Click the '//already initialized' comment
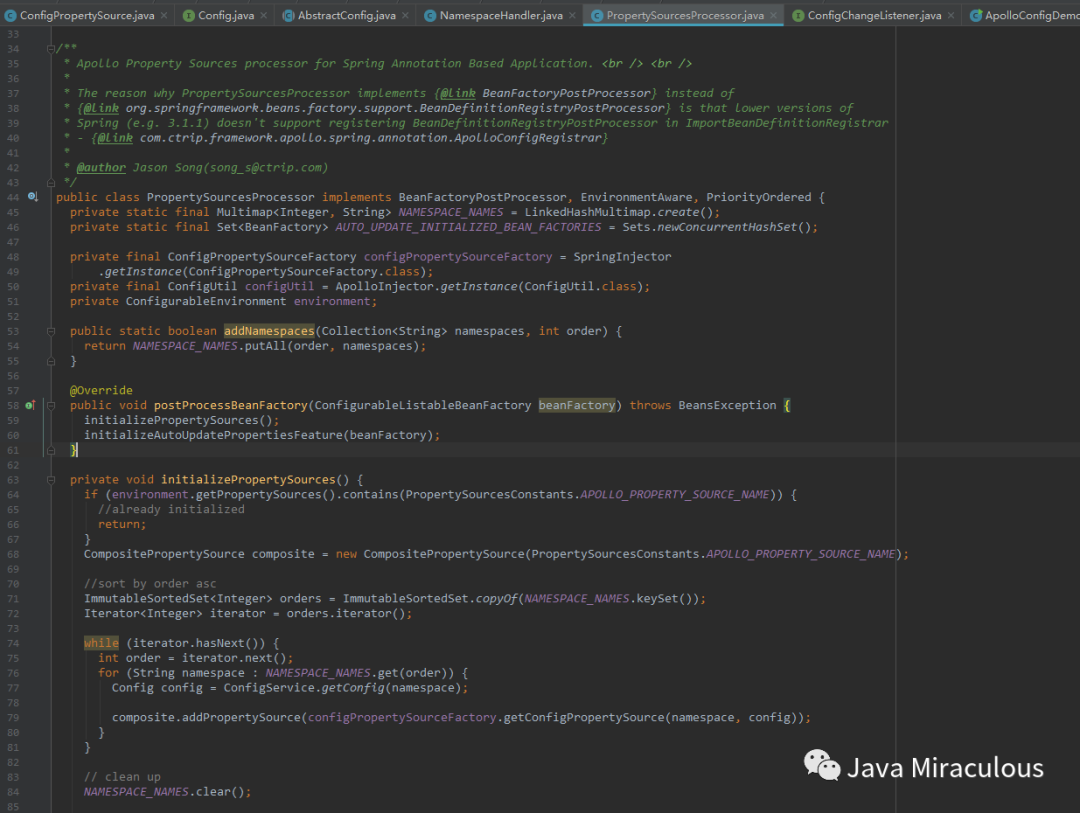This screenshot has height=813, width=1080. tap(171, 509)
